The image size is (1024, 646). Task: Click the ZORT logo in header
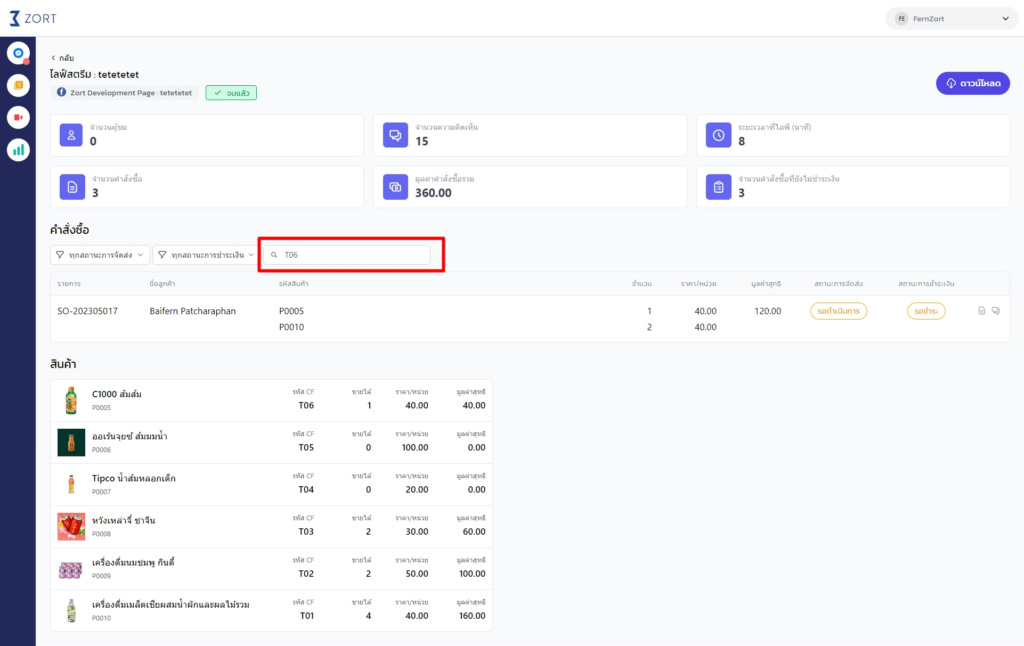[x=36, y=18]
